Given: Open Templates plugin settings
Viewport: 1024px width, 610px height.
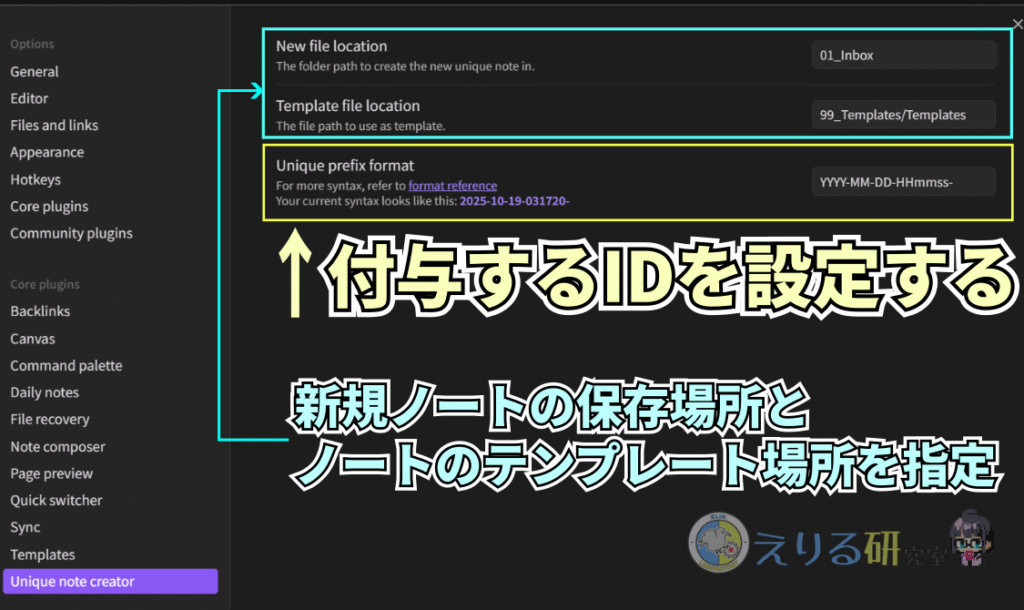Looking at the screenshot, I should point(43,555).
